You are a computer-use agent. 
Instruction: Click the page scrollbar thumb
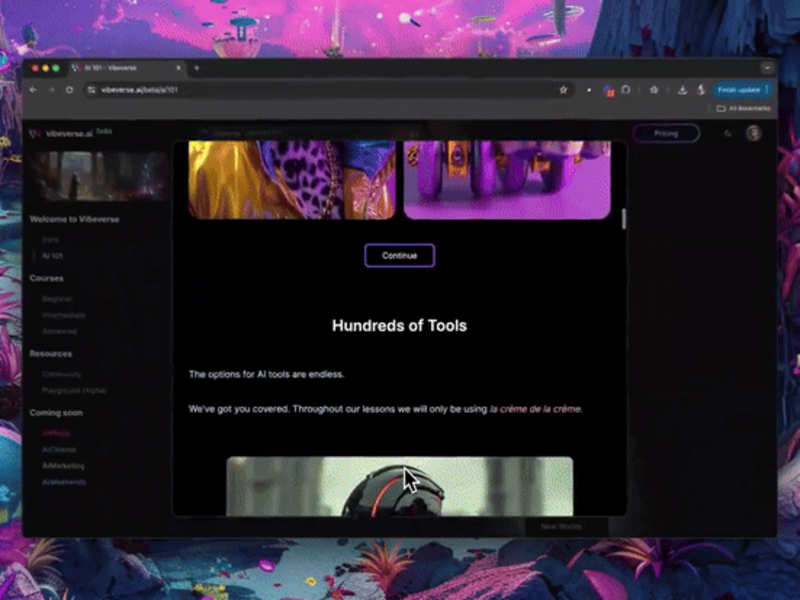coord(623,219)
